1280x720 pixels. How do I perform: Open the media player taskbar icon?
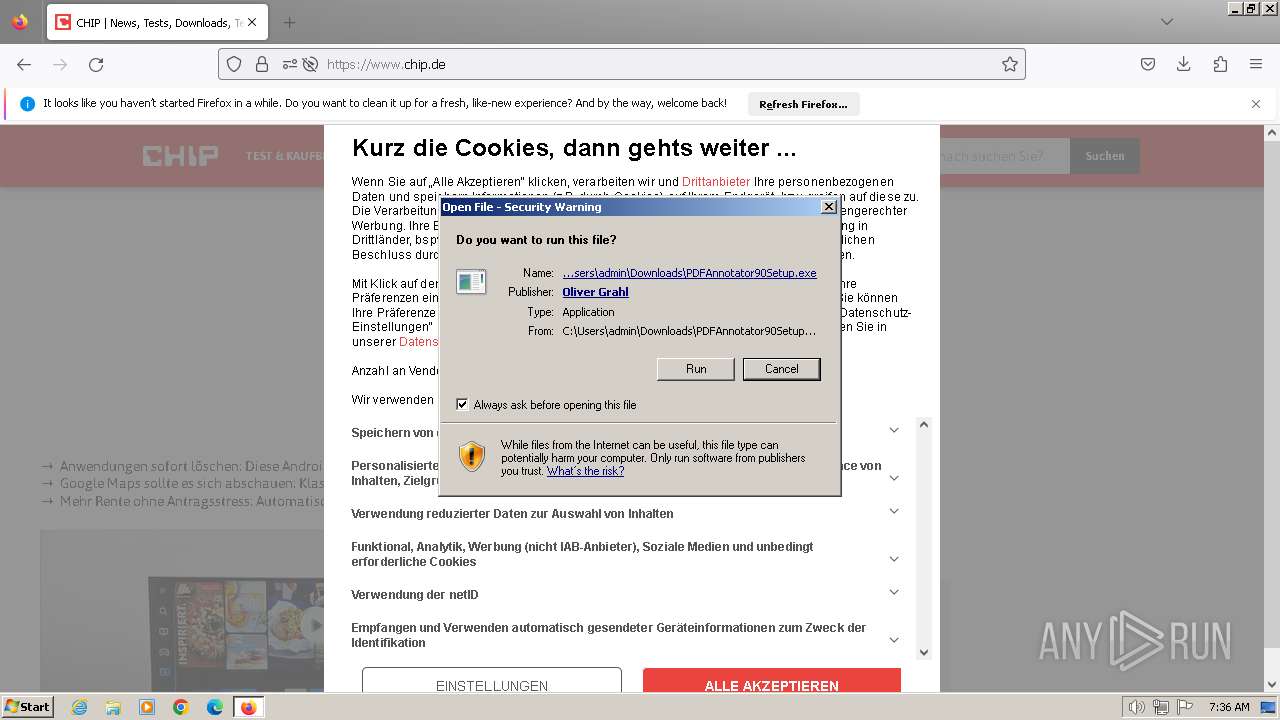(x=147, y=707)
